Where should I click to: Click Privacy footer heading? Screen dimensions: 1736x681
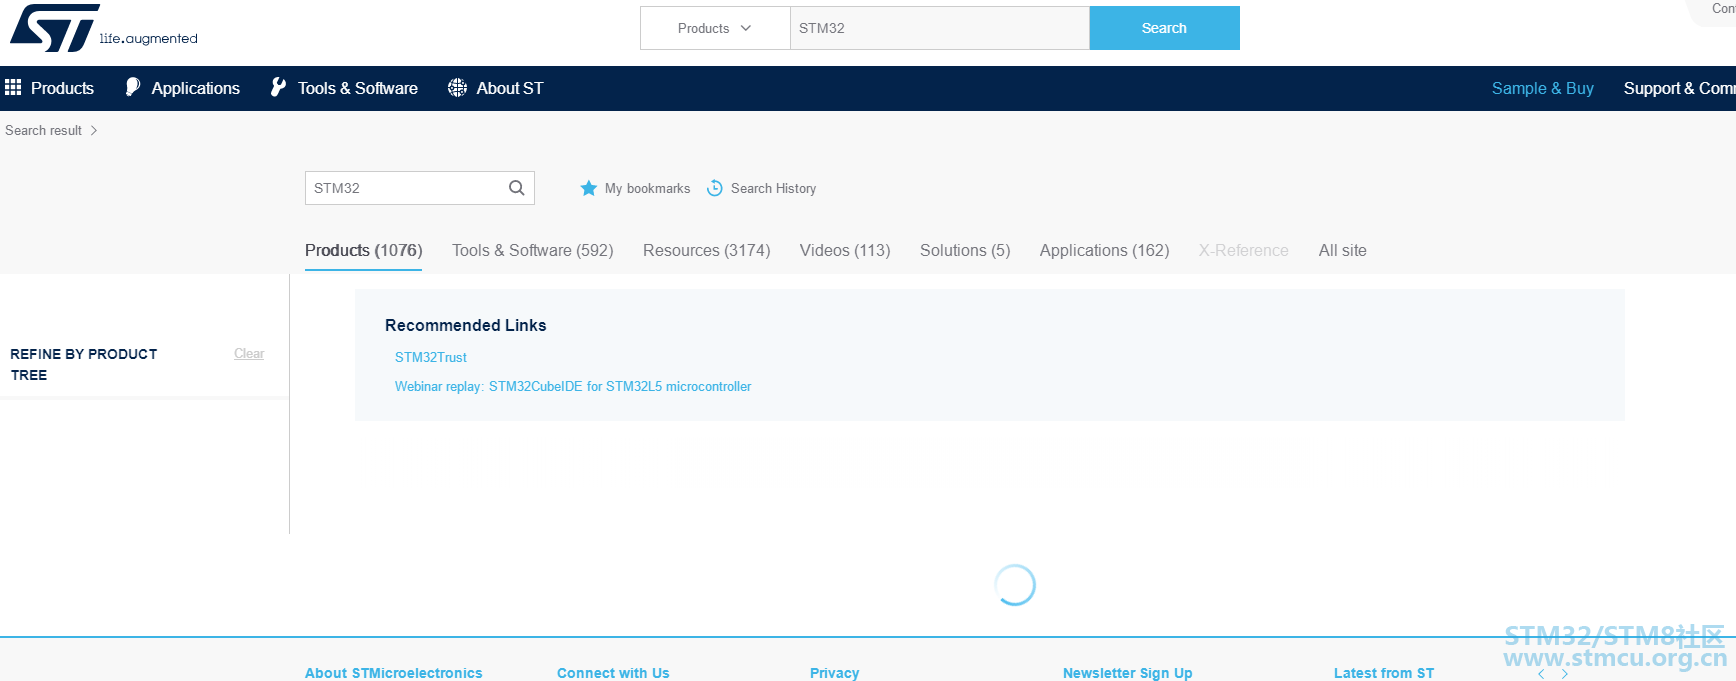834,673
